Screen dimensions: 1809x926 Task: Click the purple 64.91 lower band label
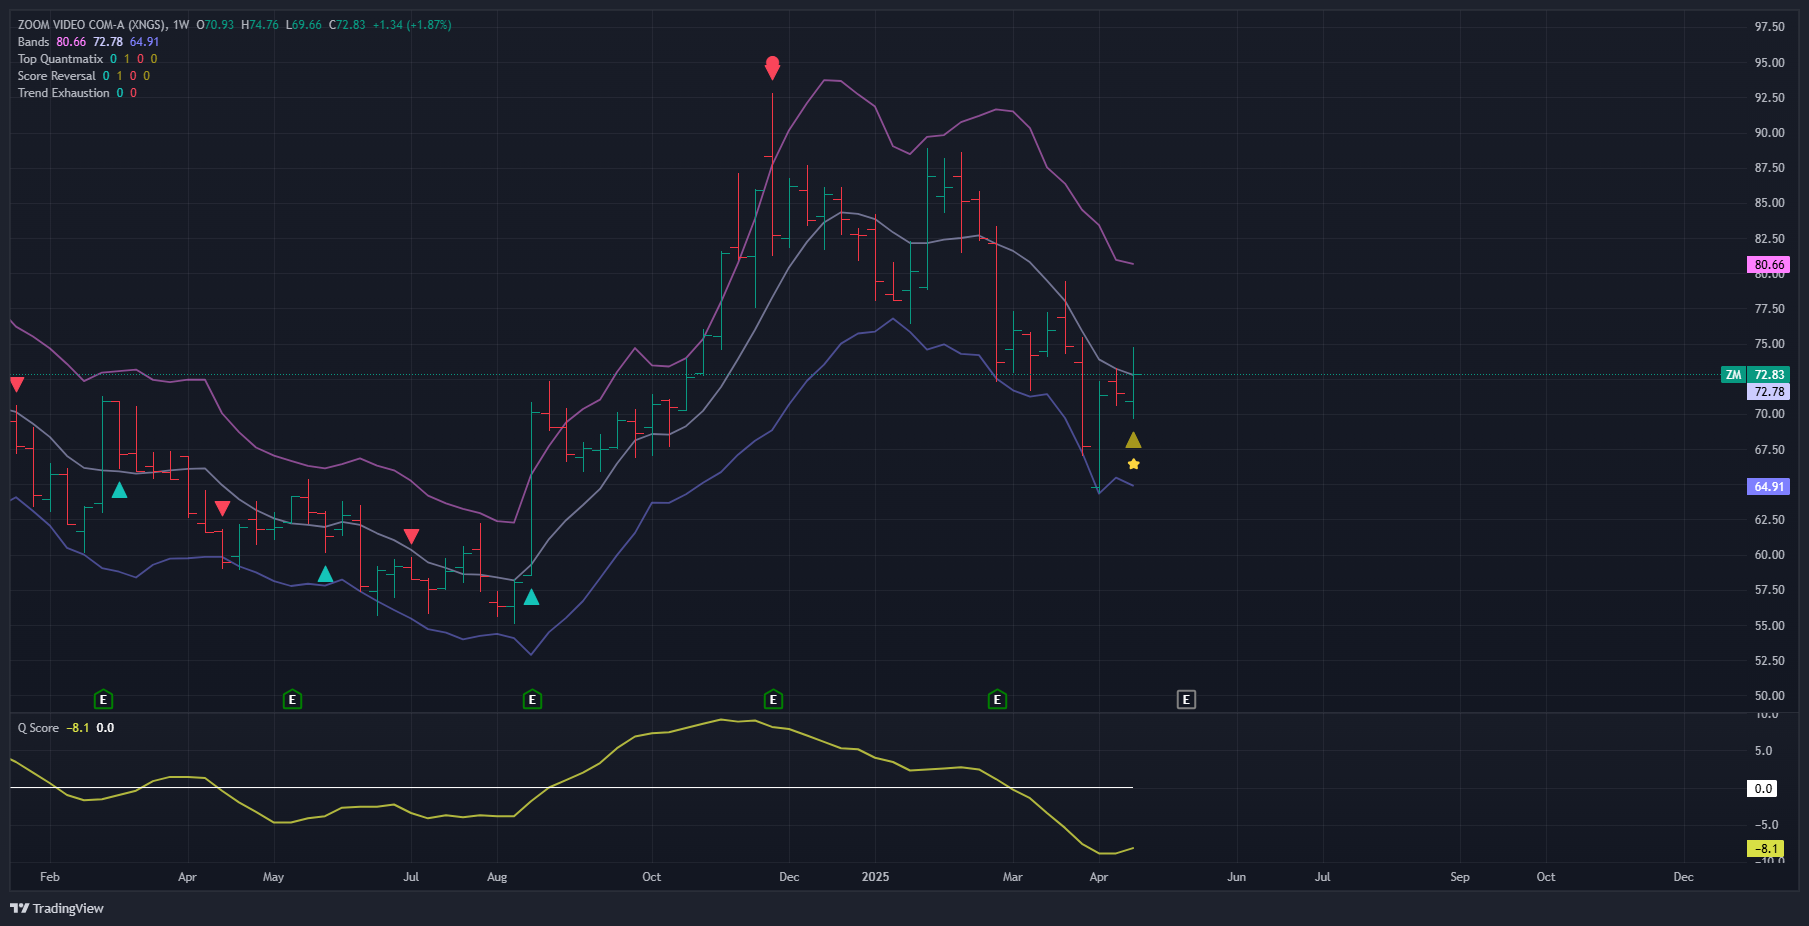pos(1768,487)
